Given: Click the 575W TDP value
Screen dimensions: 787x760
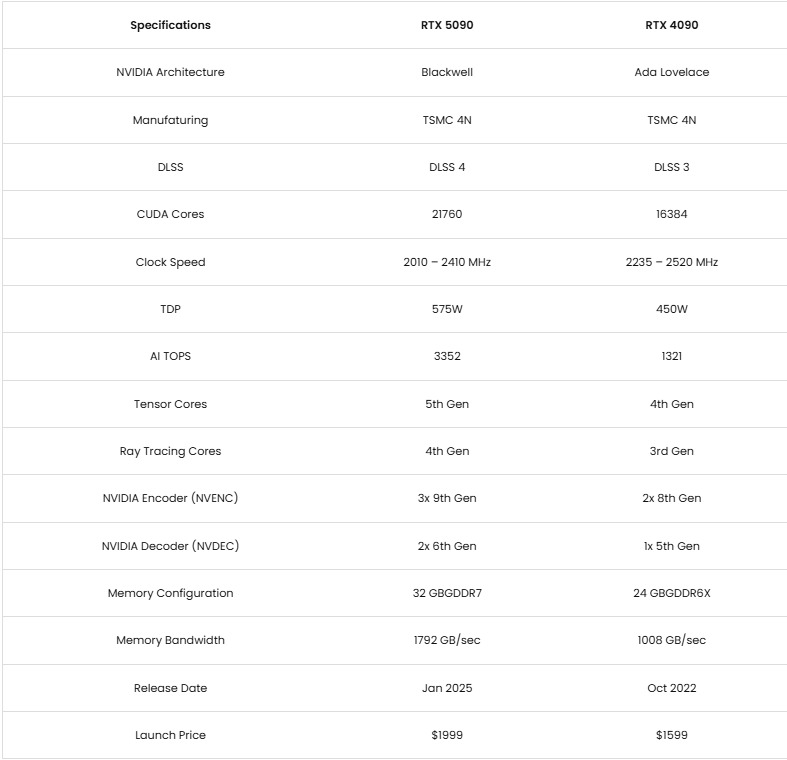Looking at the screenshot, I should click(446, 309).
